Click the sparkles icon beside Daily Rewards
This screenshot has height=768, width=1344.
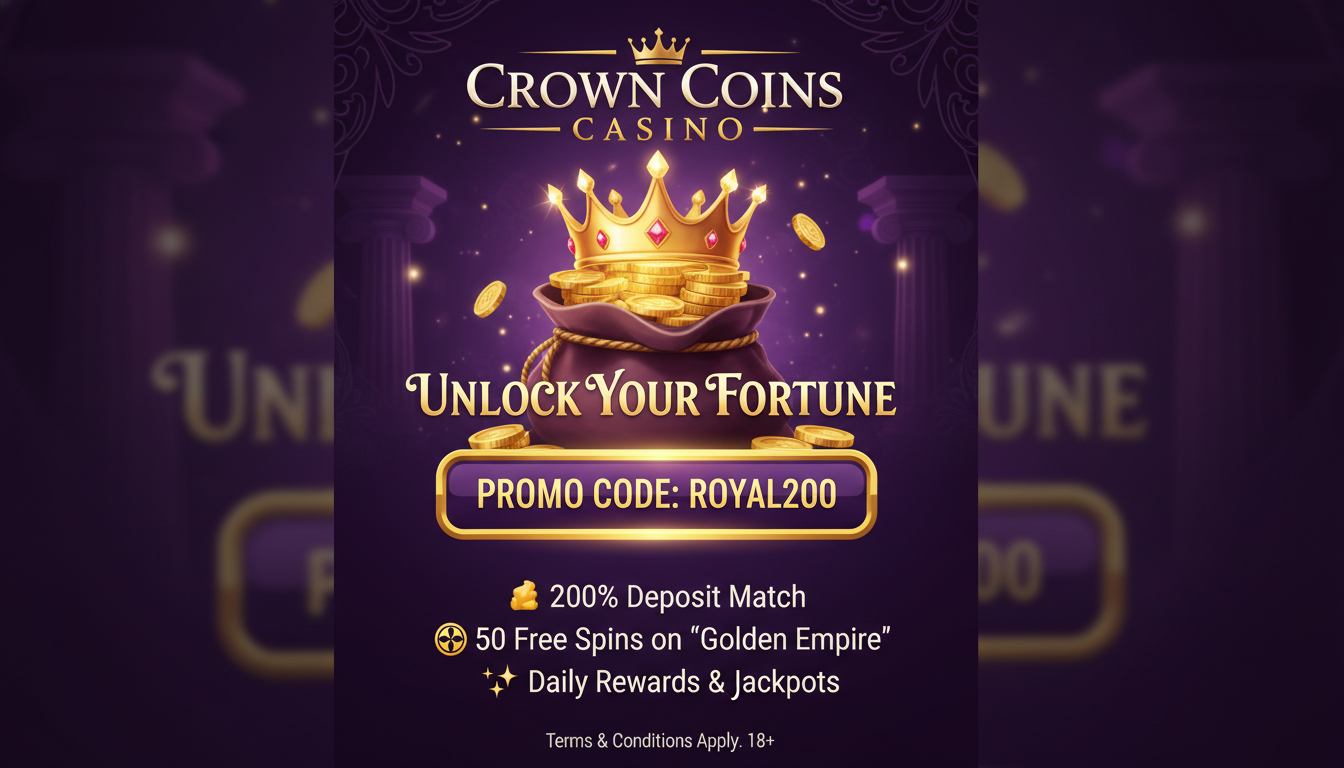click(x=499, y=680)
